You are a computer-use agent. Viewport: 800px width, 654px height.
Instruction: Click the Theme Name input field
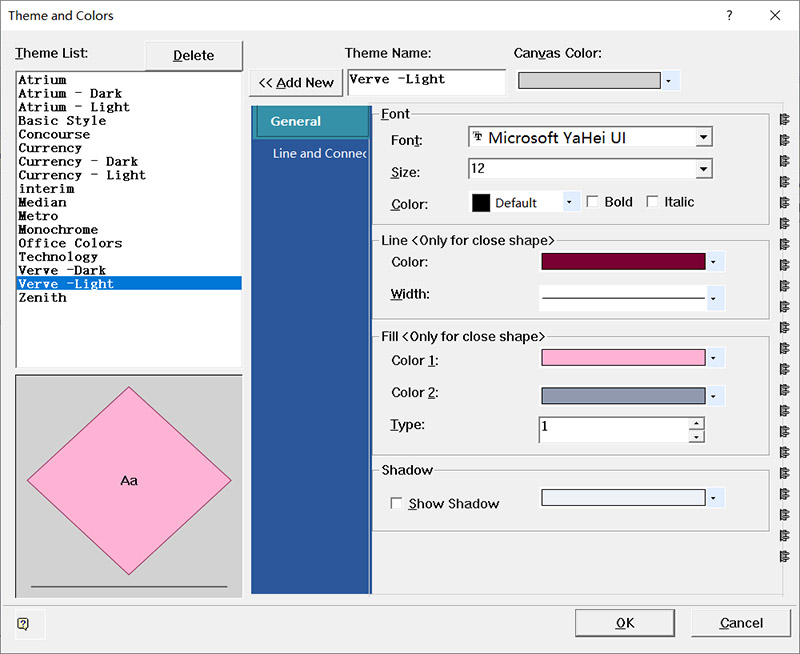pyautogui.click(x=427, y=82)
